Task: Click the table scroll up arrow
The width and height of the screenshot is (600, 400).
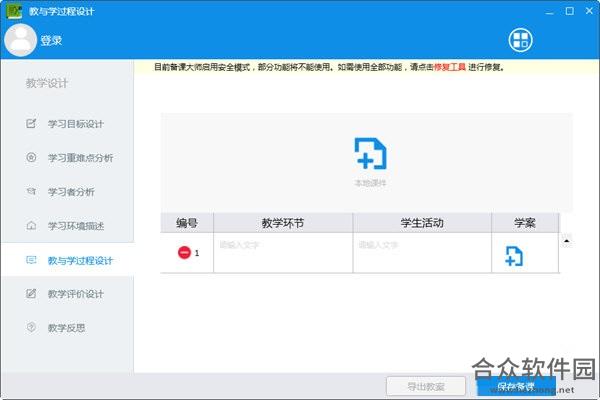Action: pos(566,241)
